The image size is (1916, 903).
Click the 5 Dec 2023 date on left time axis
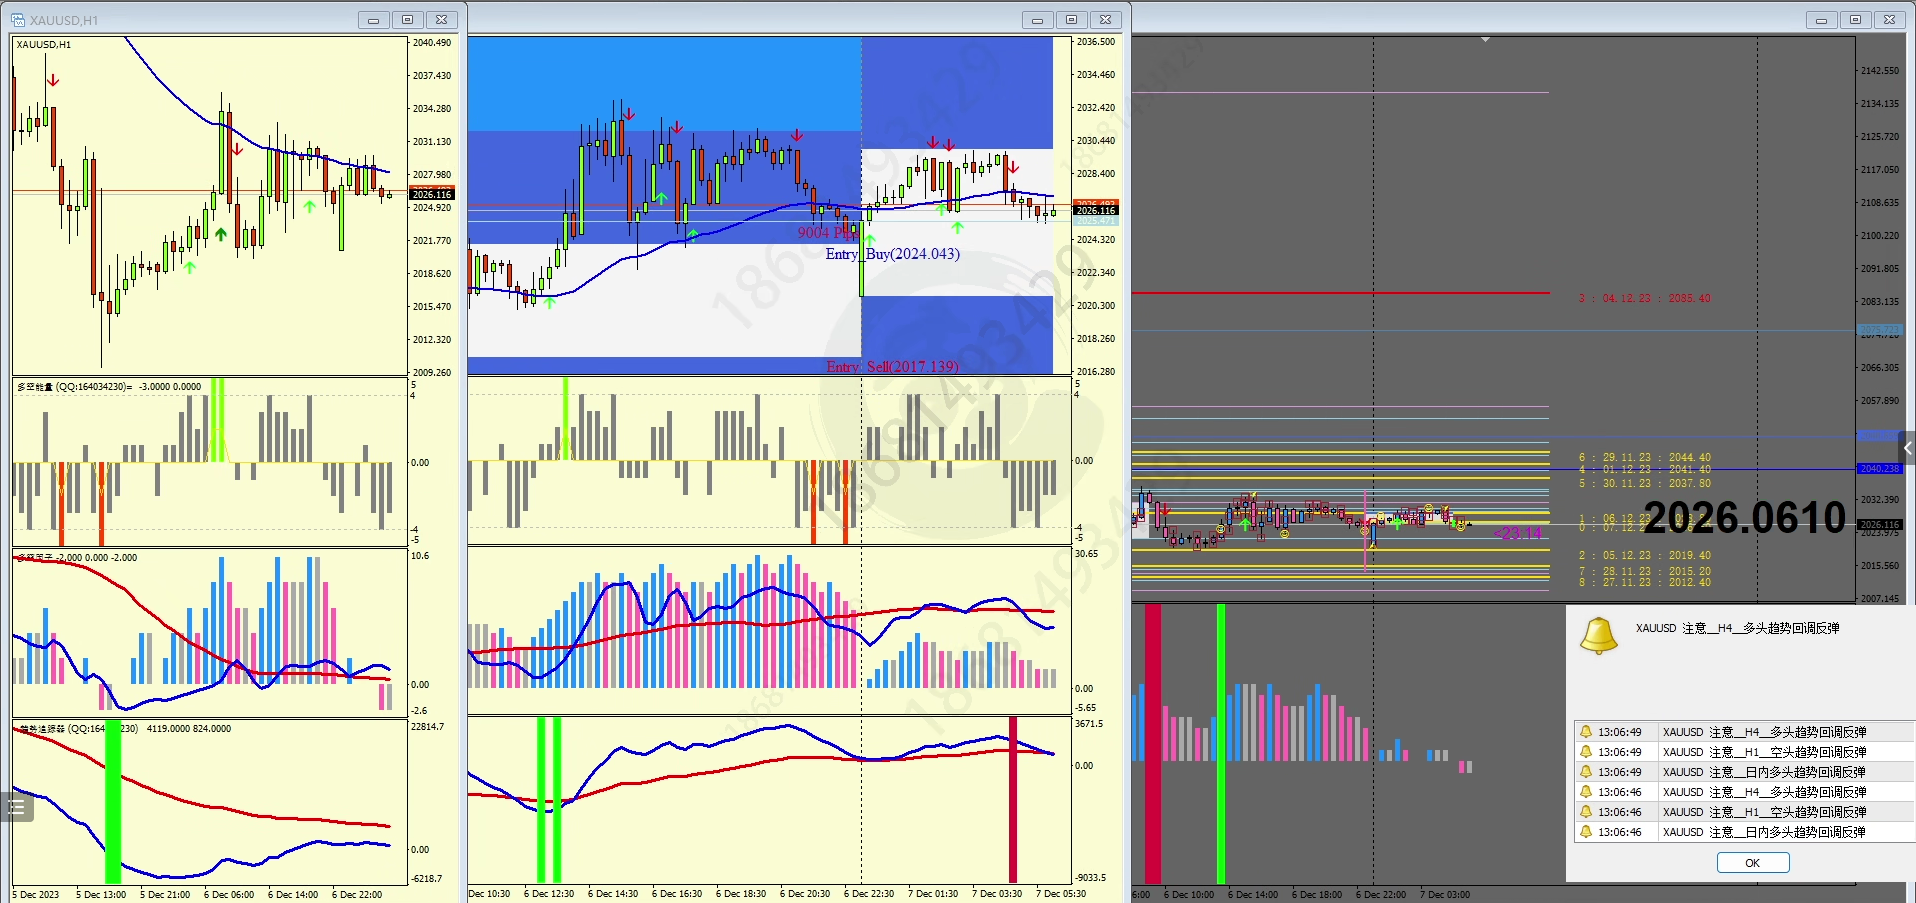pos(36,894)
